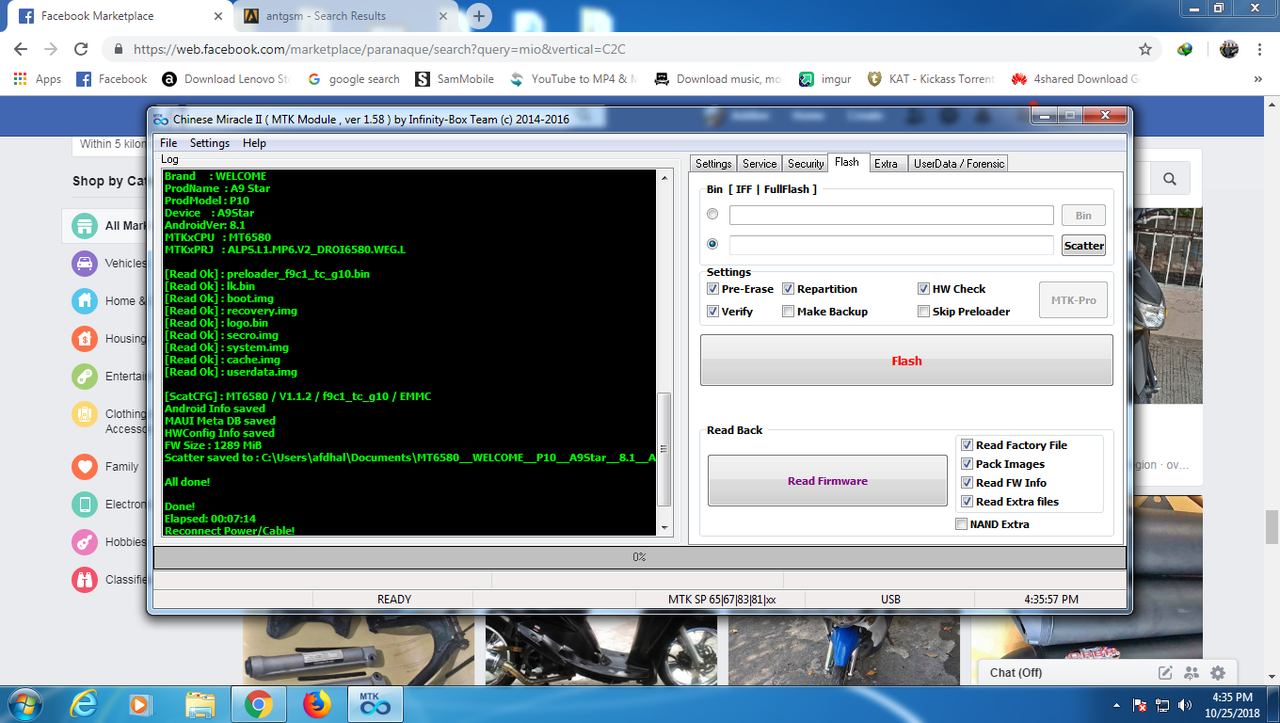Open the Housing category icon in Facebook sidebar
Viewport: 1280px width, 723px height.
point(85,339)
